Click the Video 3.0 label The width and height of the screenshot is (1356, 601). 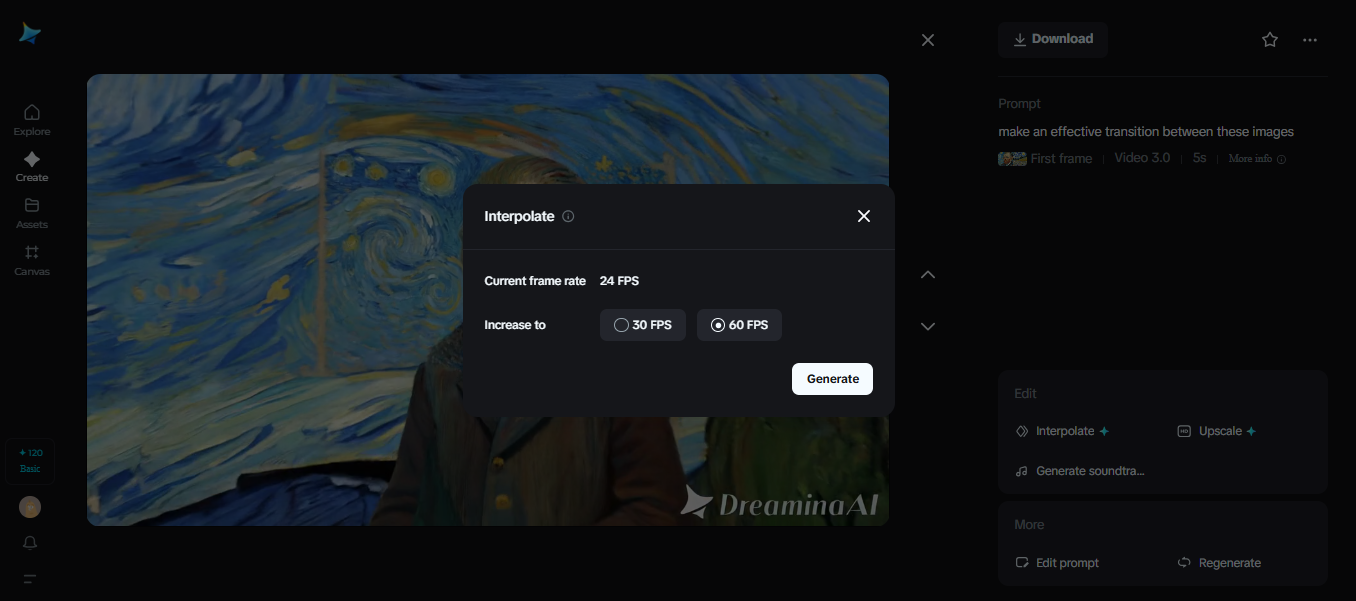point(1142,158)
